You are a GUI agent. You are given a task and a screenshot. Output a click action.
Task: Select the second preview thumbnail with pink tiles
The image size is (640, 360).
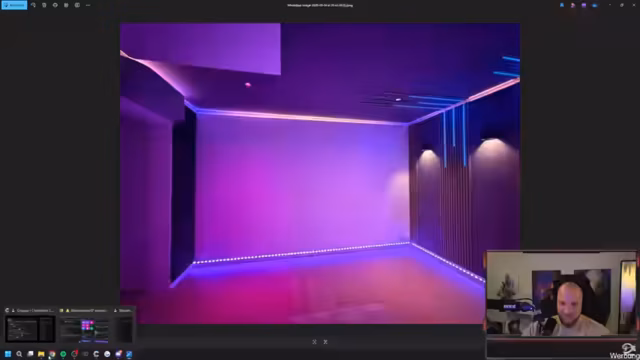pyautogui.click(x=84, y=330)
